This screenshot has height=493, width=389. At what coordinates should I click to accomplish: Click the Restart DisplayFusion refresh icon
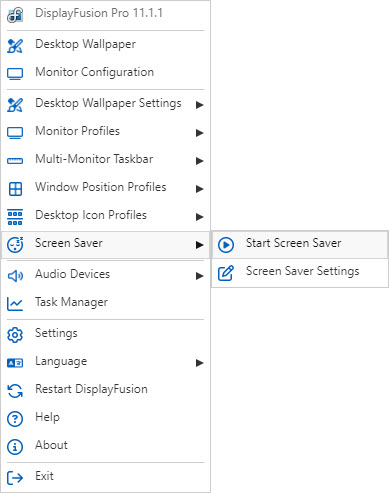click(x=15, y=391)
